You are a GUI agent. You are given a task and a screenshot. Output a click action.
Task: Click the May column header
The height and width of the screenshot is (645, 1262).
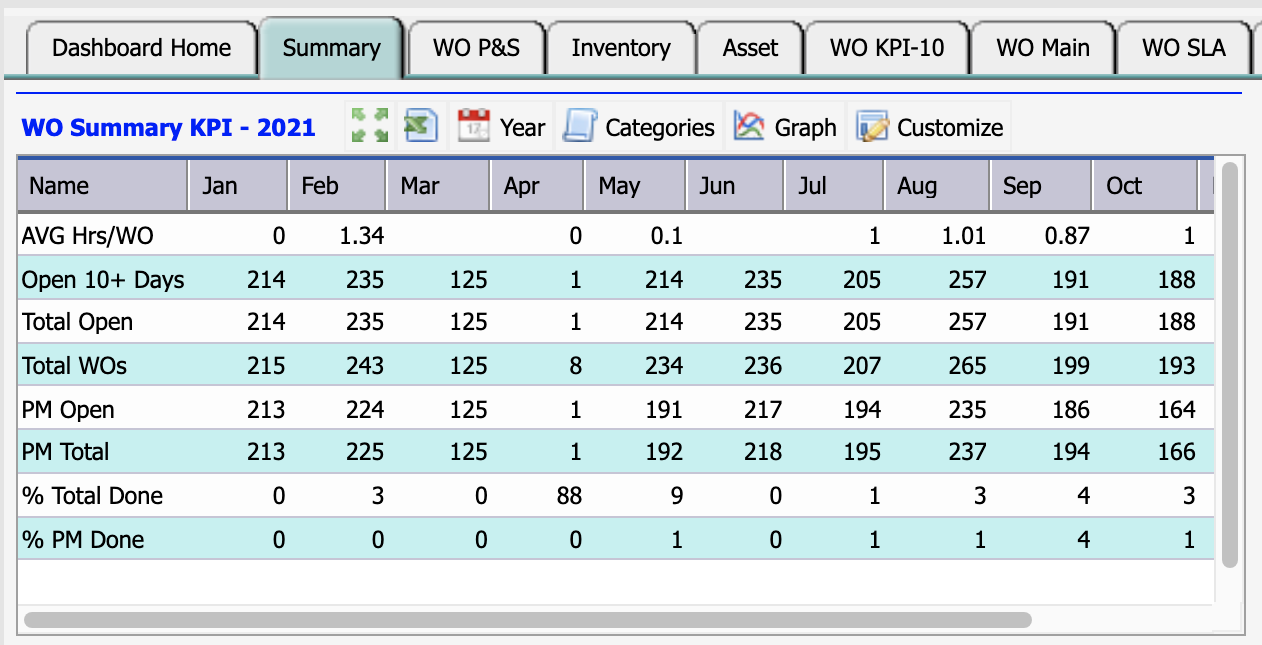pyautogui.click(x=635, y=186)
